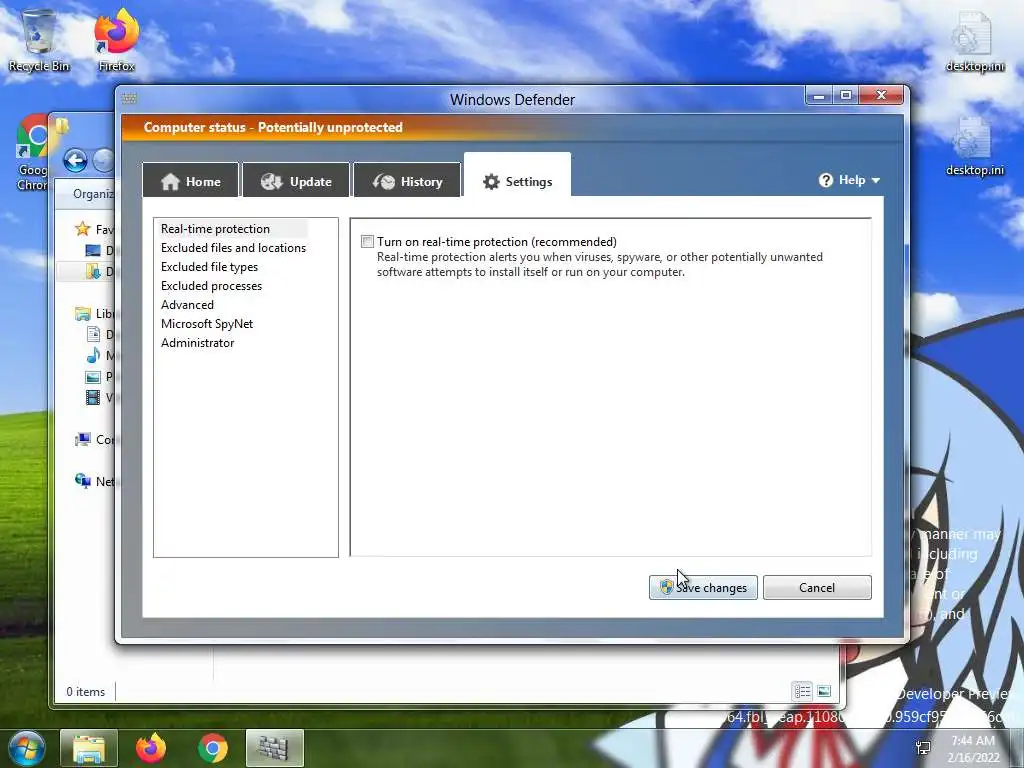Select the Computer icon in Explorer sidebar
This screenshot has width=1024, height=768.
tap(82, 440)
